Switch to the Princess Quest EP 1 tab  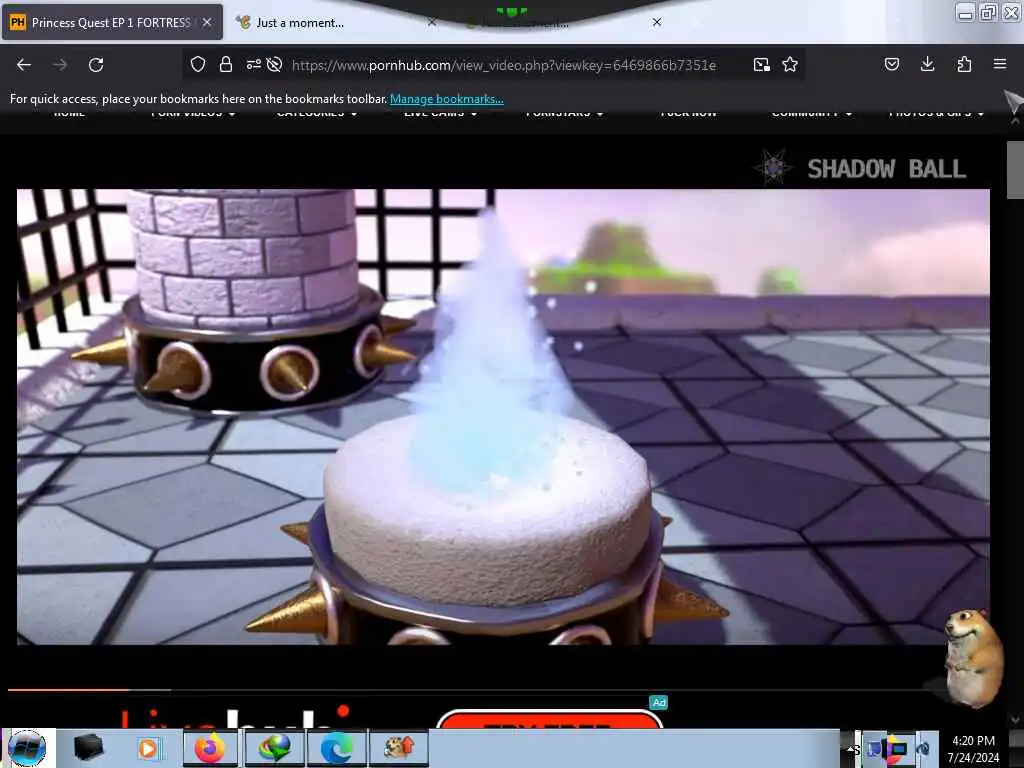pos(112,22)
